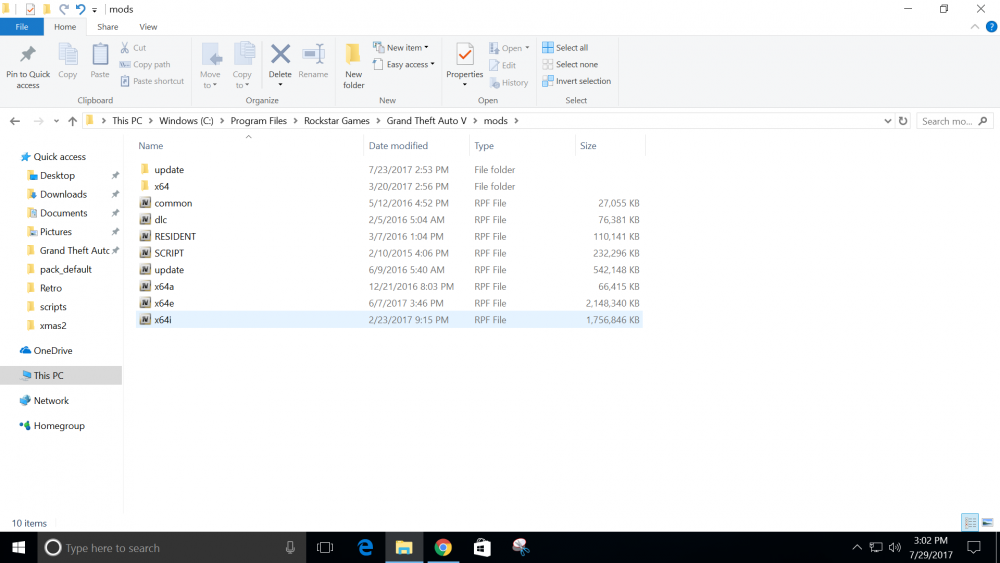Open the File tab

pyautogui.click(x=22, y=27)
